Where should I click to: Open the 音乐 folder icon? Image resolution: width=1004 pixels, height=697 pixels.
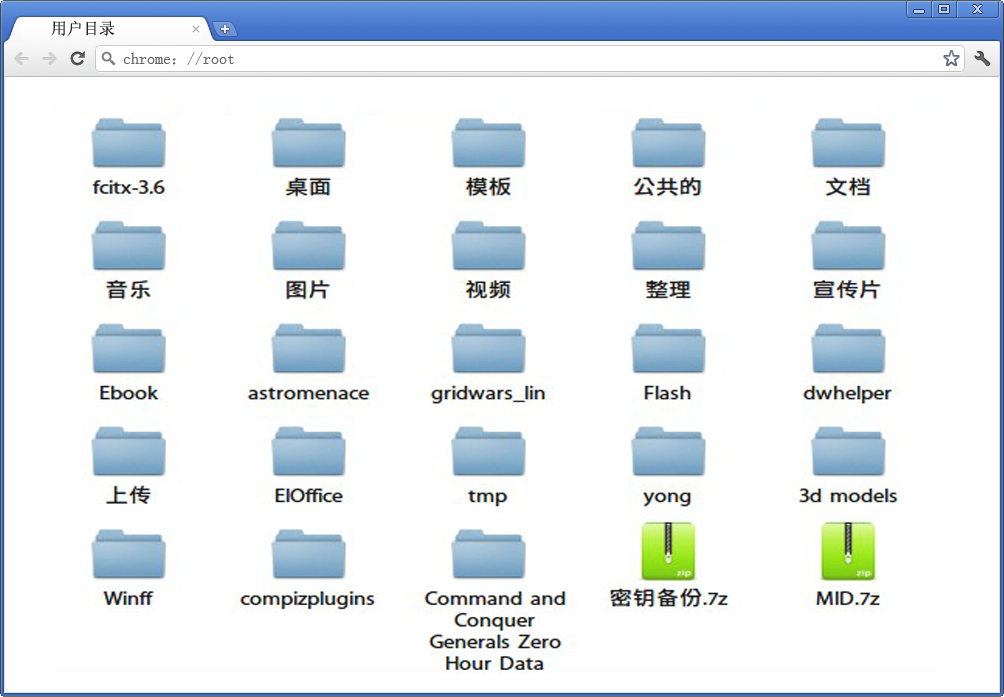point(129,246)
